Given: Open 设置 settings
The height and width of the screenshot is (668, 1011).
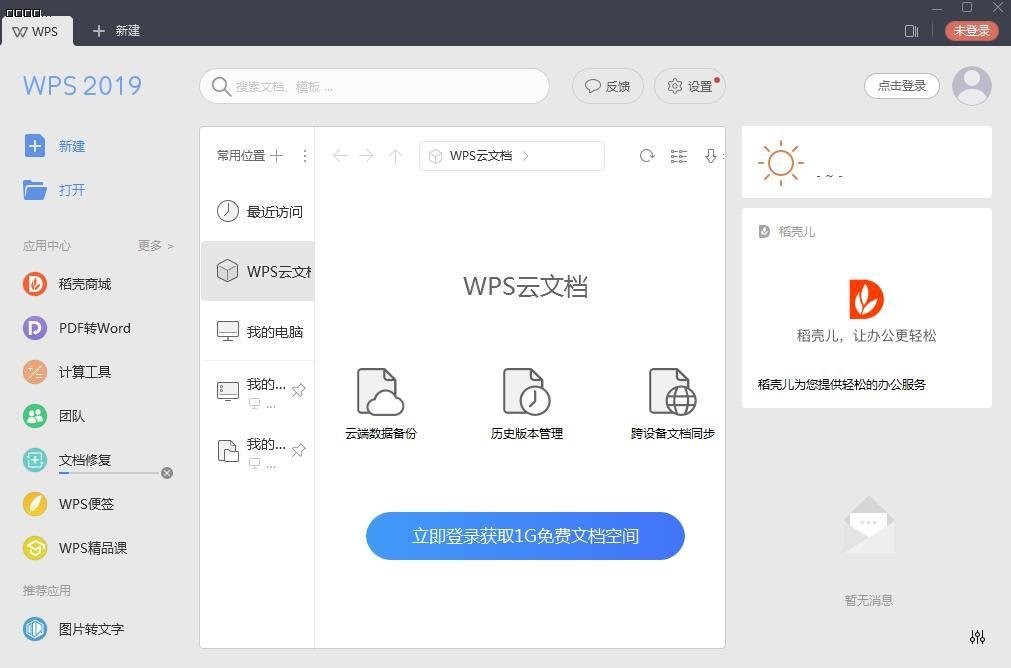Looking at the screenshot, I should (690, 86).
